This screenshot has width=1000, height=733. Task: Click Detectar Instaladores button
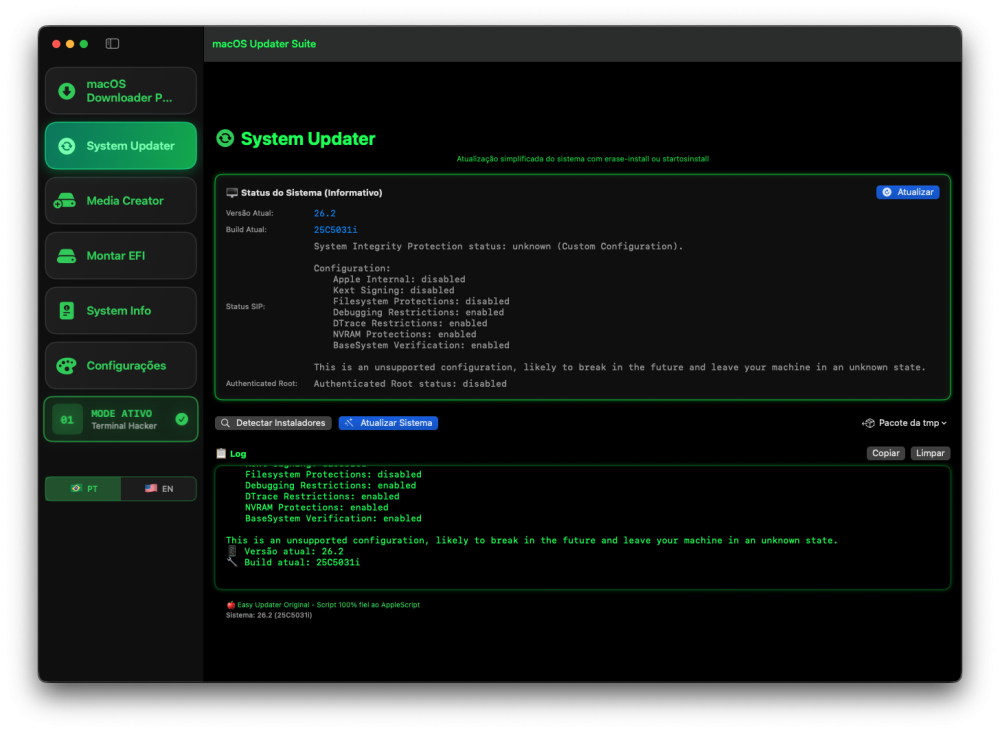(x=273, y=423)
